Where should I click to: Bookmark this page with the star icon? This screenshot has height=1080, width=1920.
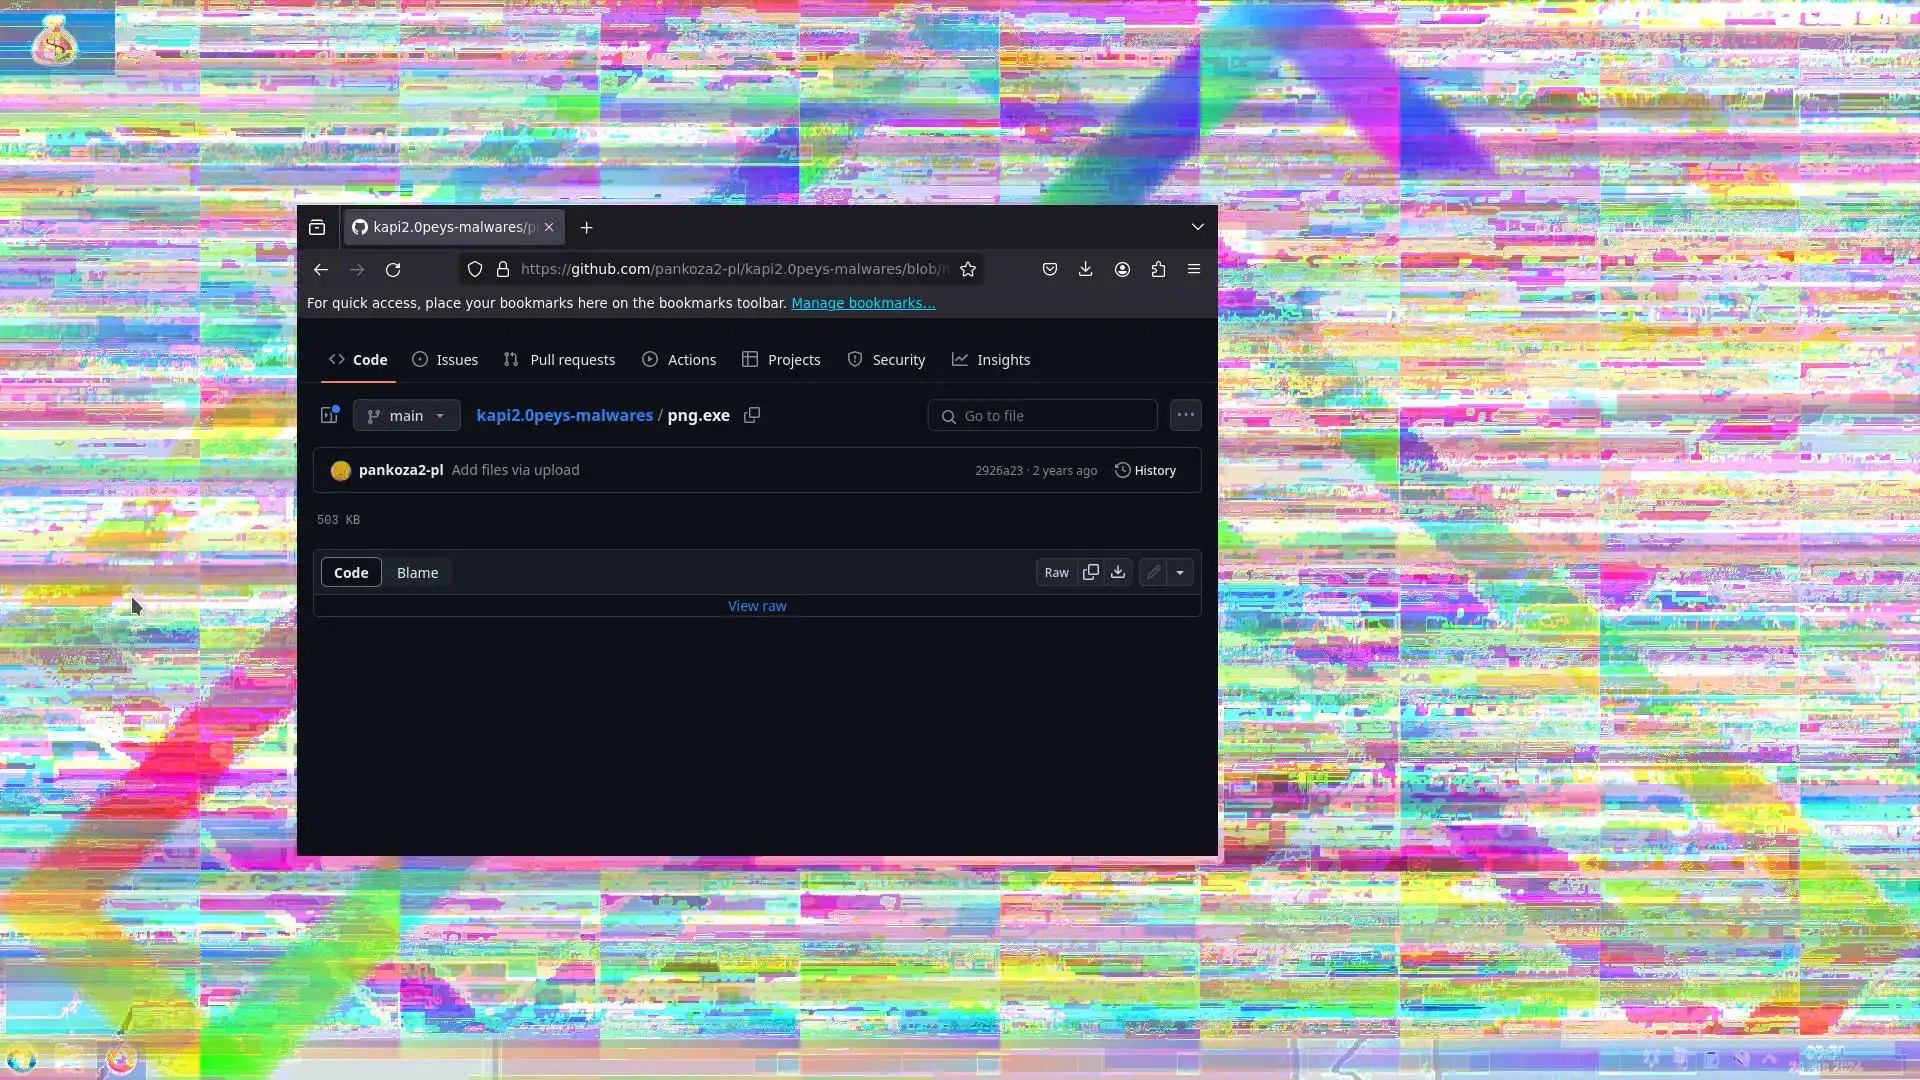[968, 269]
